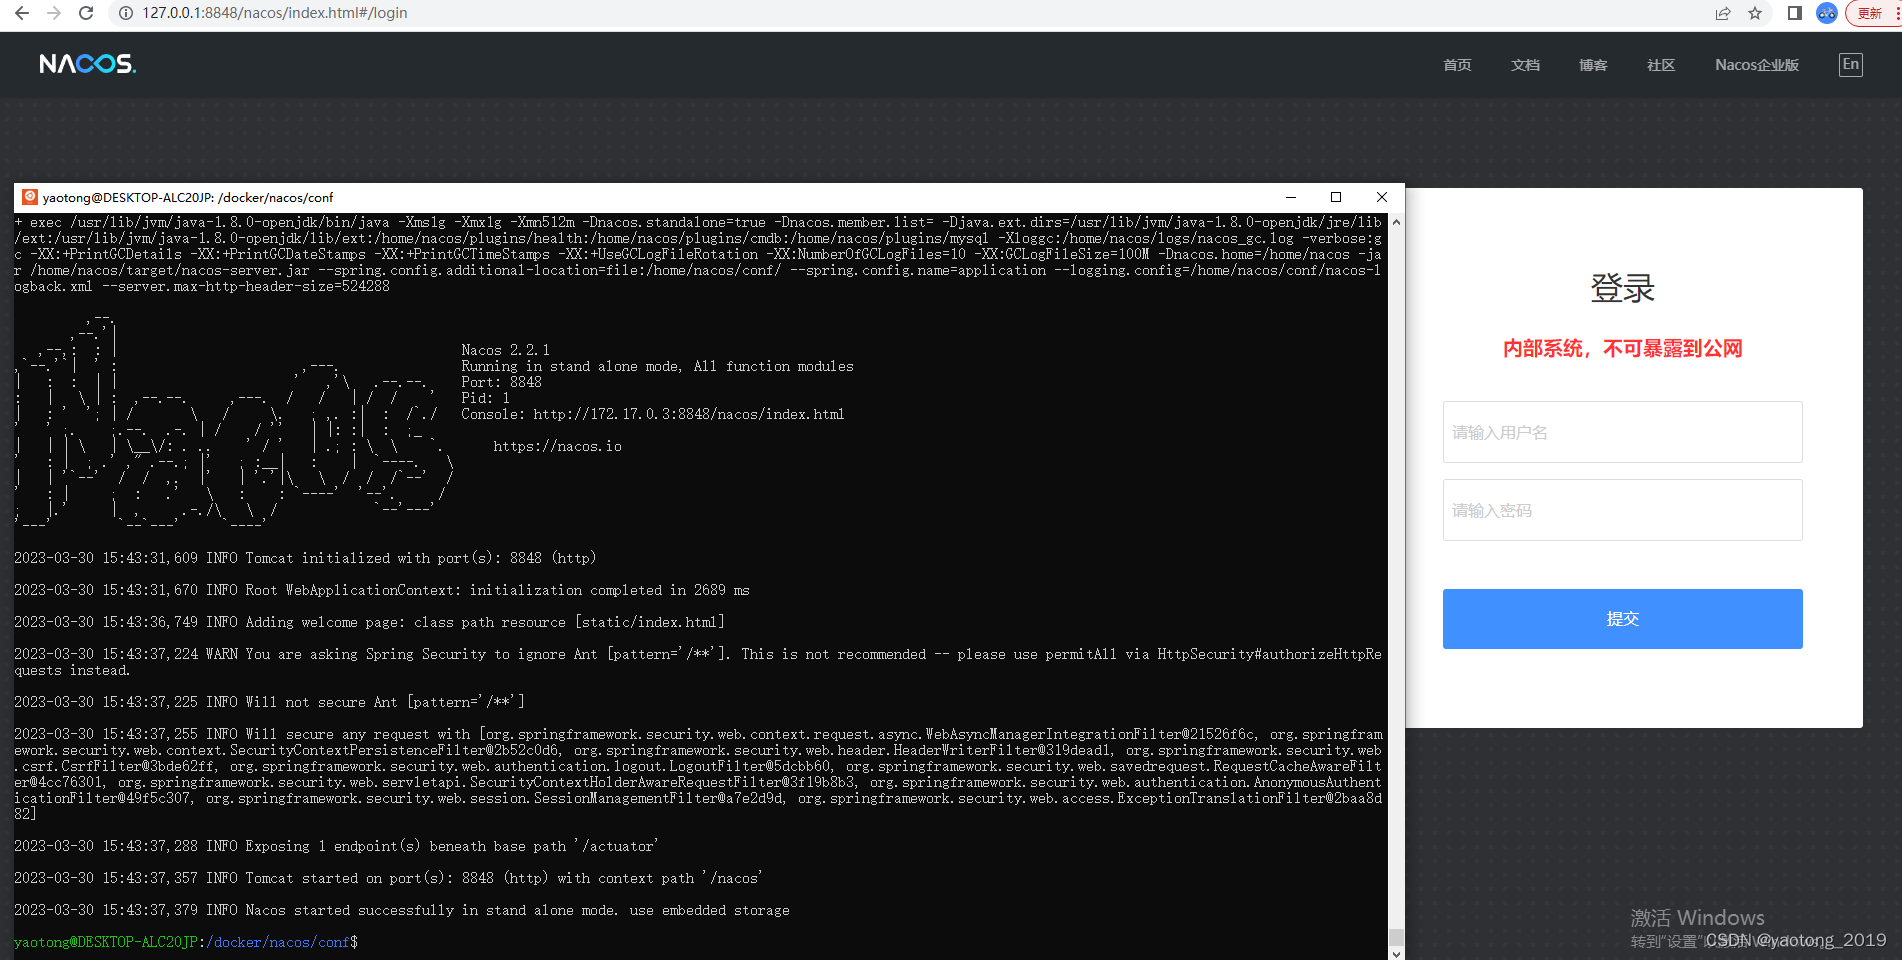Open the 文档 menu item

1524,64
